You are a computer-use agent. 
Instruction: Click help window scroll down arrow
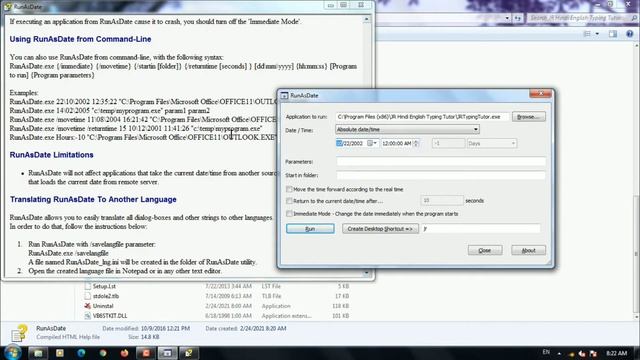366,272
